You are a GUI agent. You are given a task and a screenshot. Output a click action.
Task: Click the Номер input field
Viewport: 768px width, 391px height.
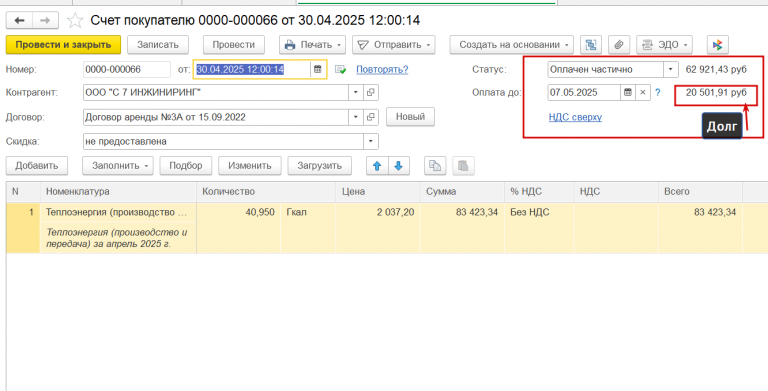pos(127,70)
